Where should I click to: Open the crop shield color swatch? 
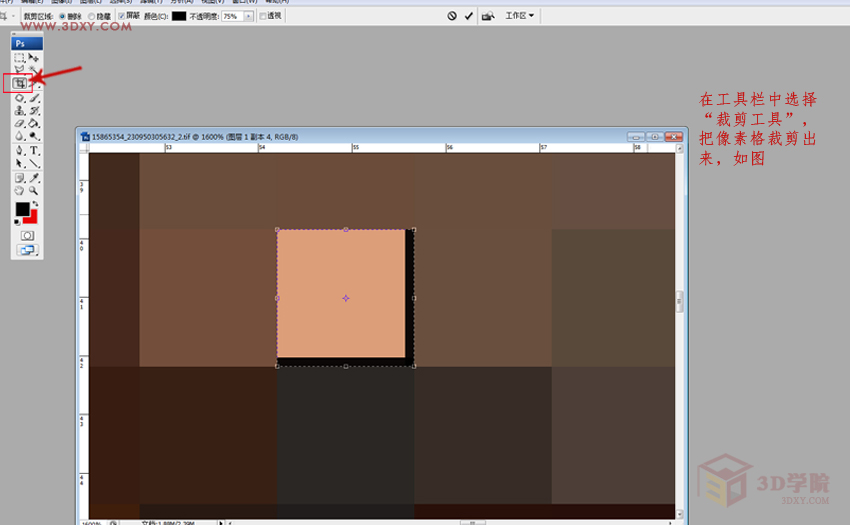pyautogui.click(x=179, y=16)
